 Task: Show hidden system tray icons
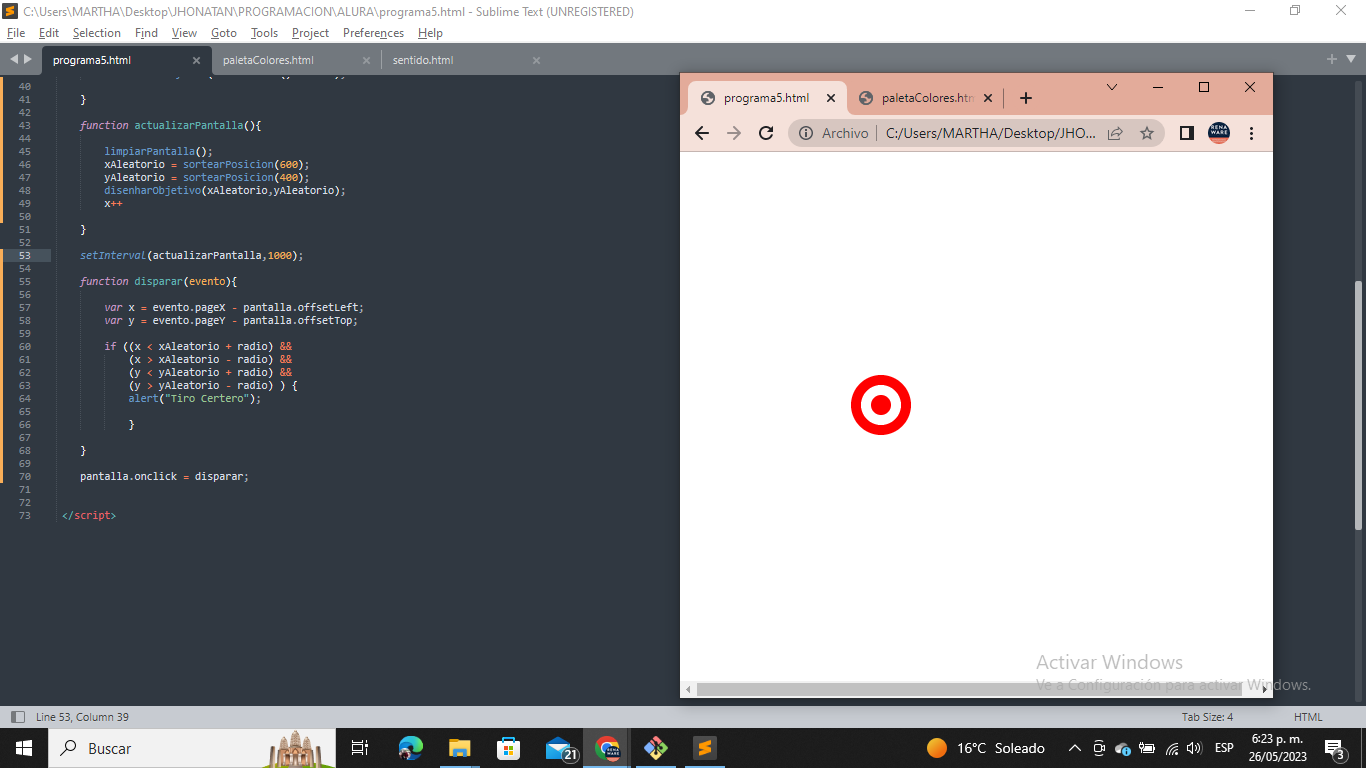[x=1075, y=748]
